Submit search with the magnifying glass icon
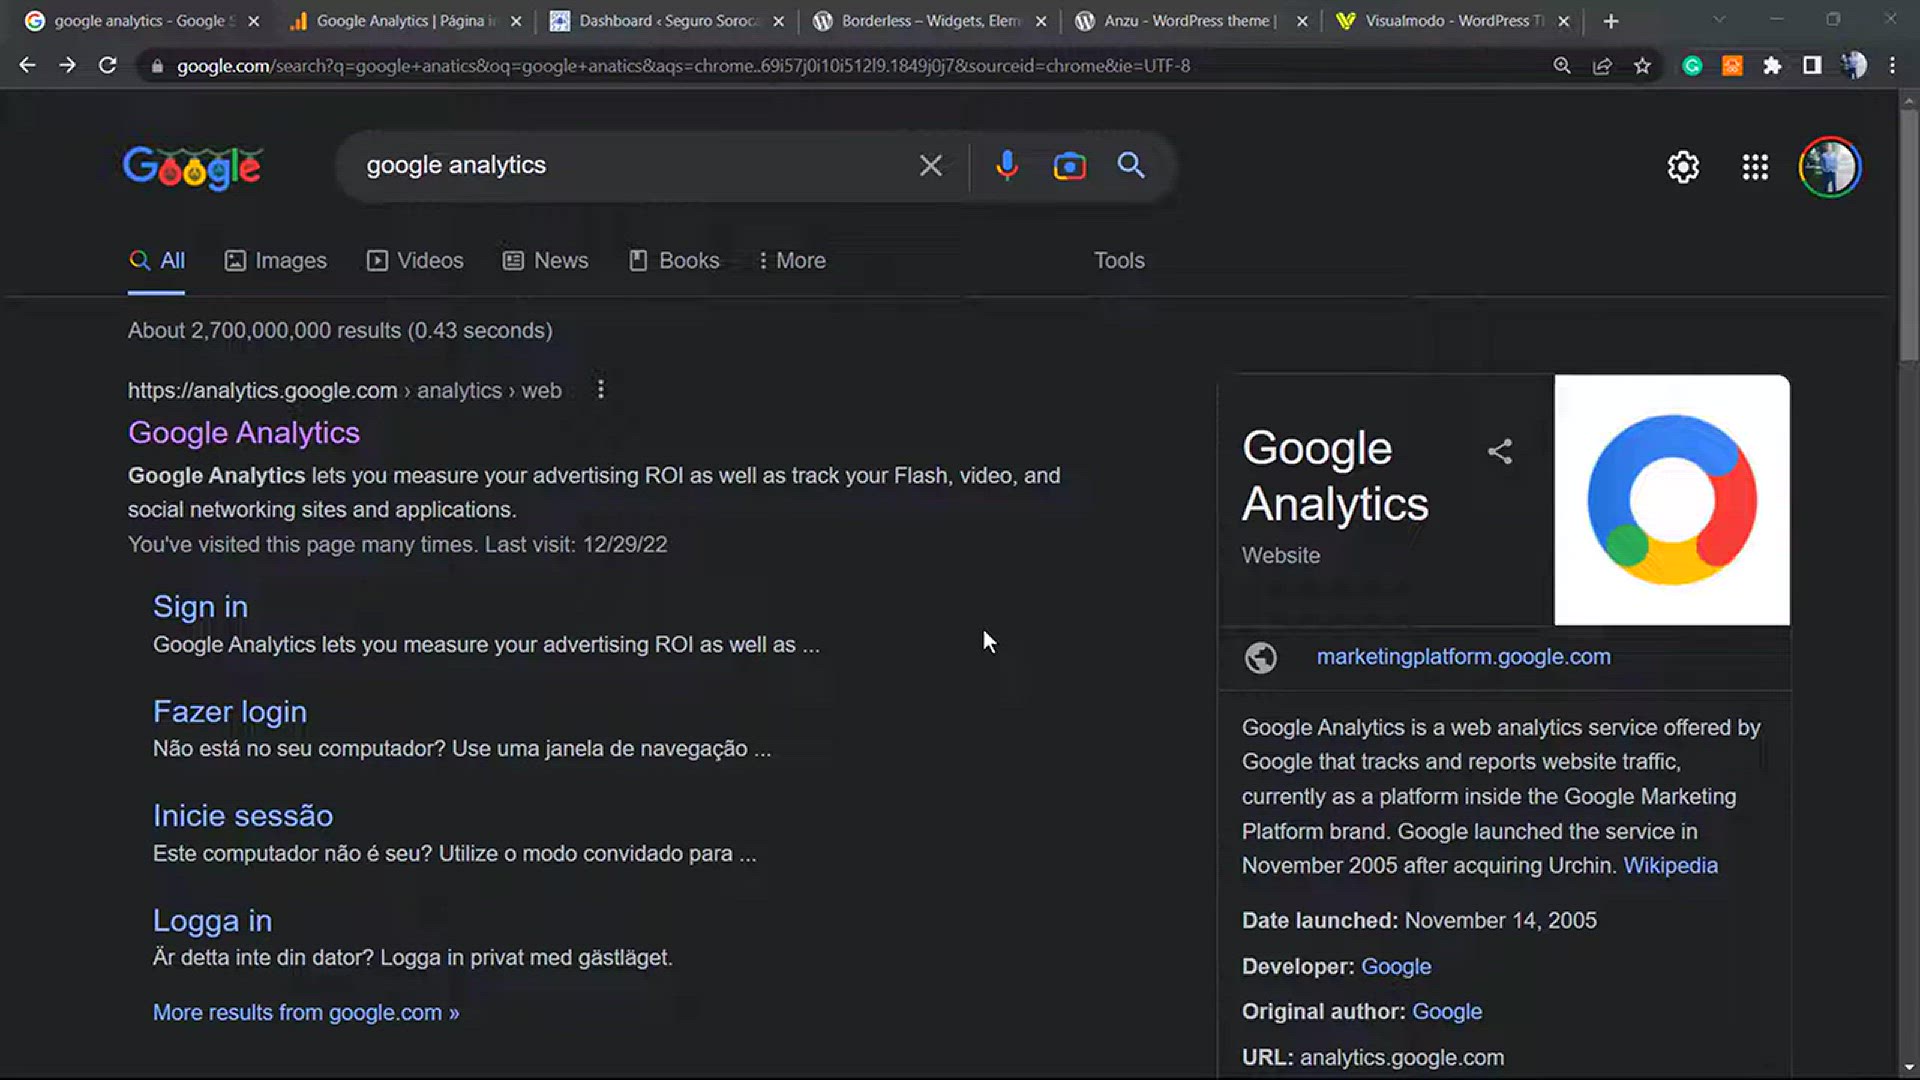 [1131, 165]
